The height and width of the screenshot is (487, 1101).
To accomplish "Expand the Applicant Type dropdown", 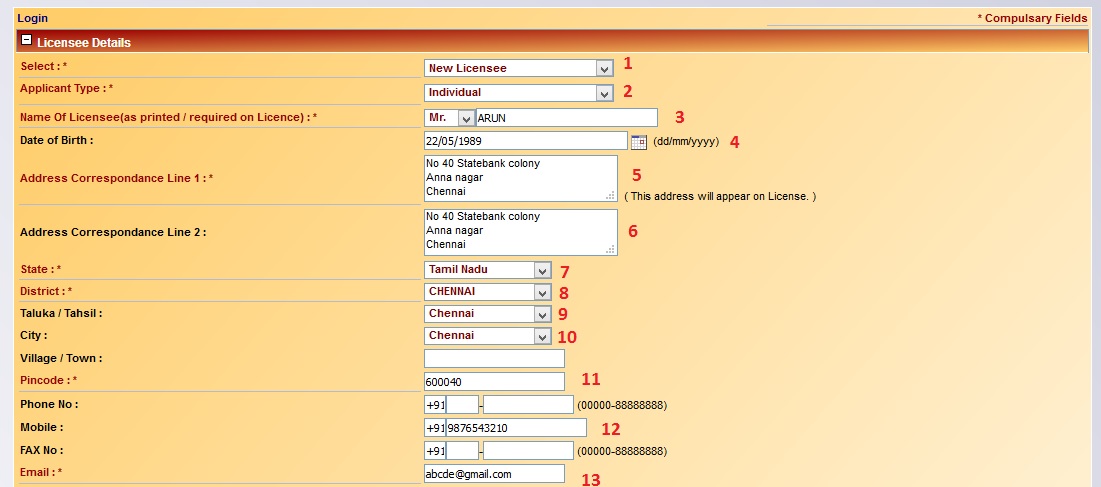I will [518, 93].
